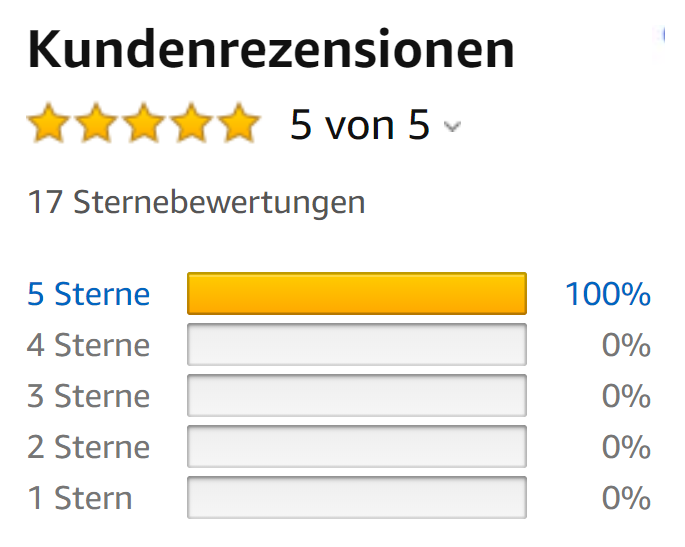The image size is (685, 547).
Task: Click the 1 Stern label
Action: [x=80, y=498]
